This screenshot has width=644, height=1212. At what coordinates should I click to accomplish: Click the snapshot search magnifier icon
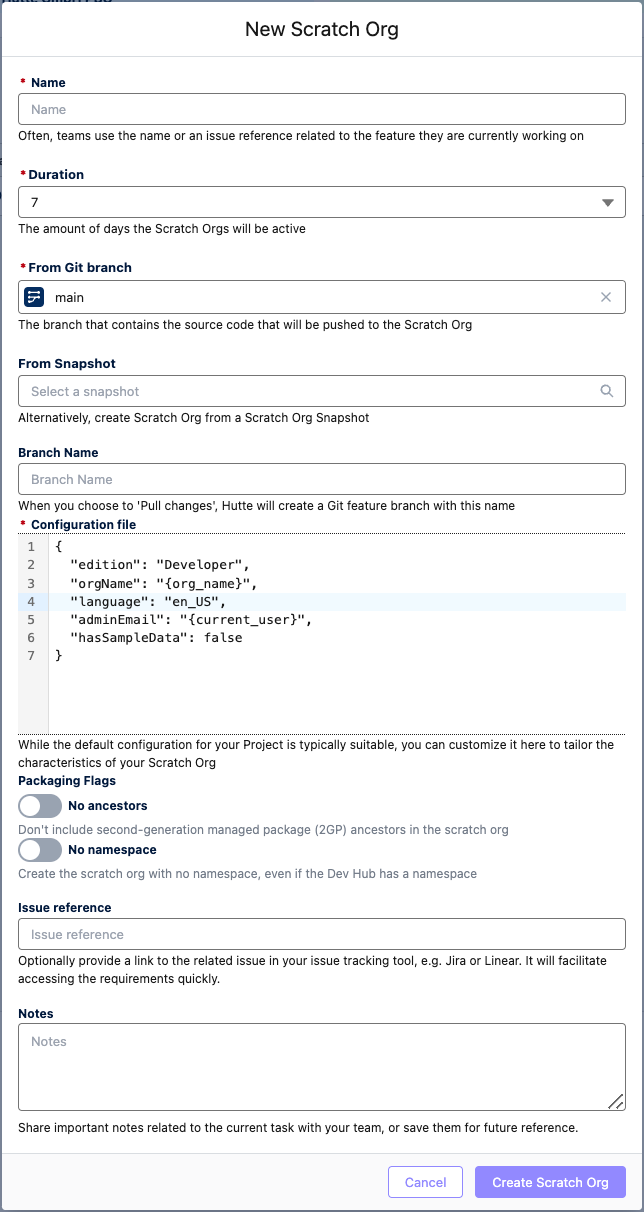(606, 391)
